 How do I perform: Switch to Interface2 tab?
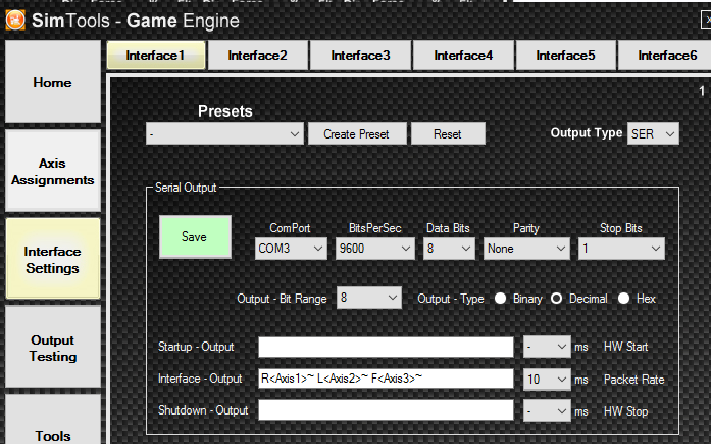coord(258,55)
